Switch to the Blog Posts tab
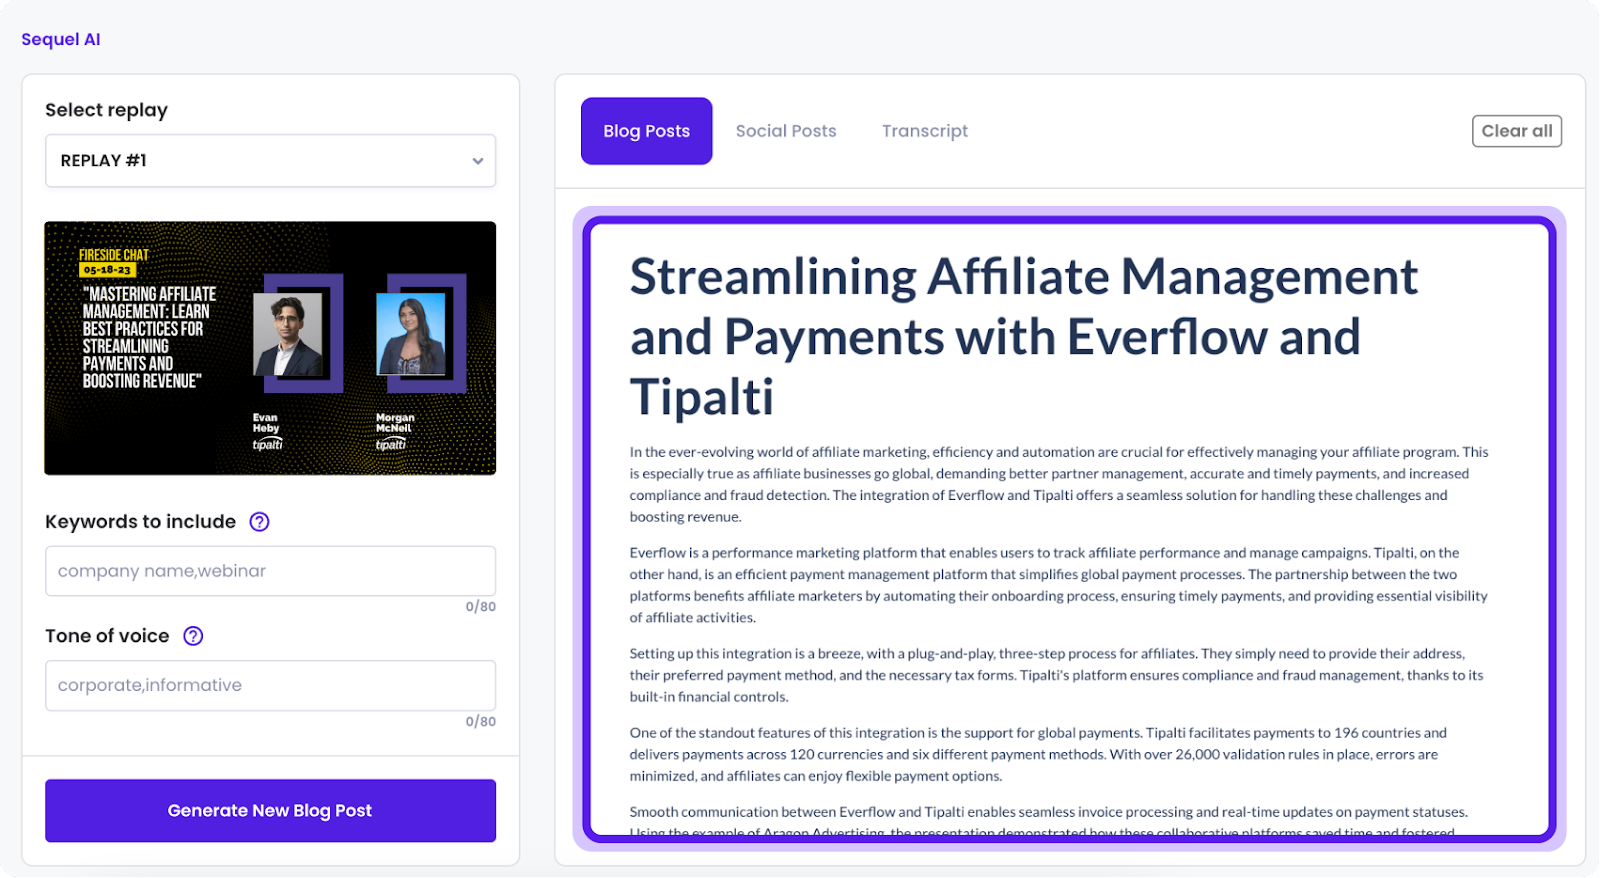This screenshot has height=878, width=1600. [x=646, y=131]
